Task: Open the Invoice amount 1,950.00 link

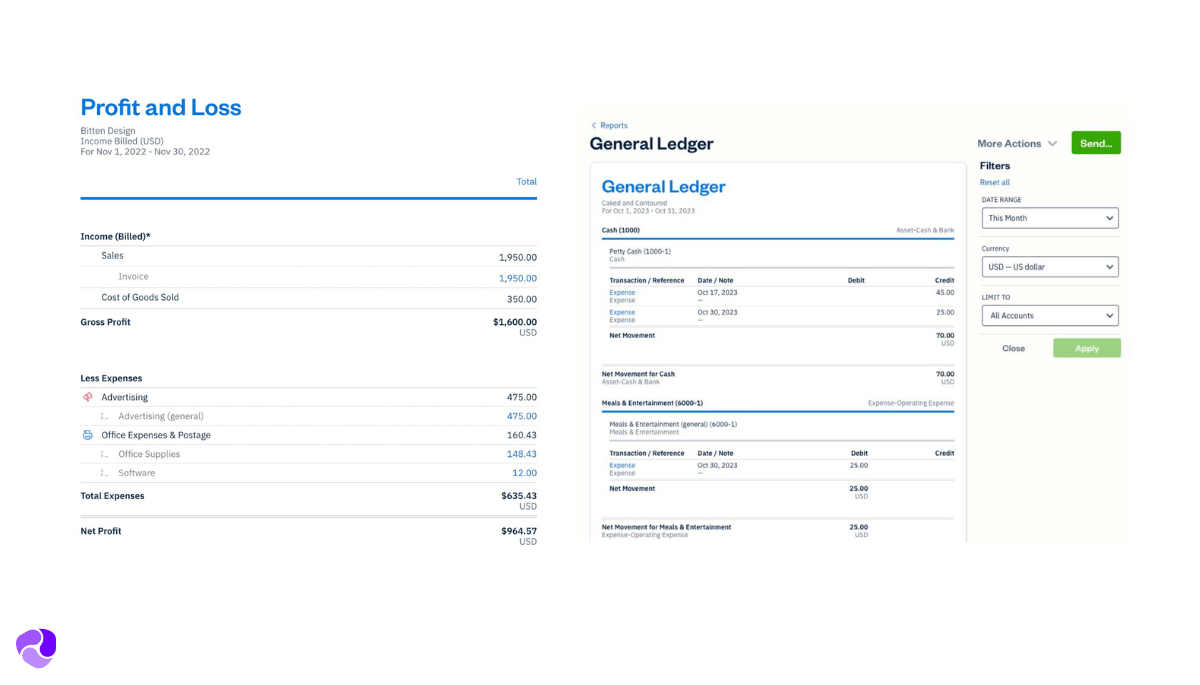Action: point(517,278)
